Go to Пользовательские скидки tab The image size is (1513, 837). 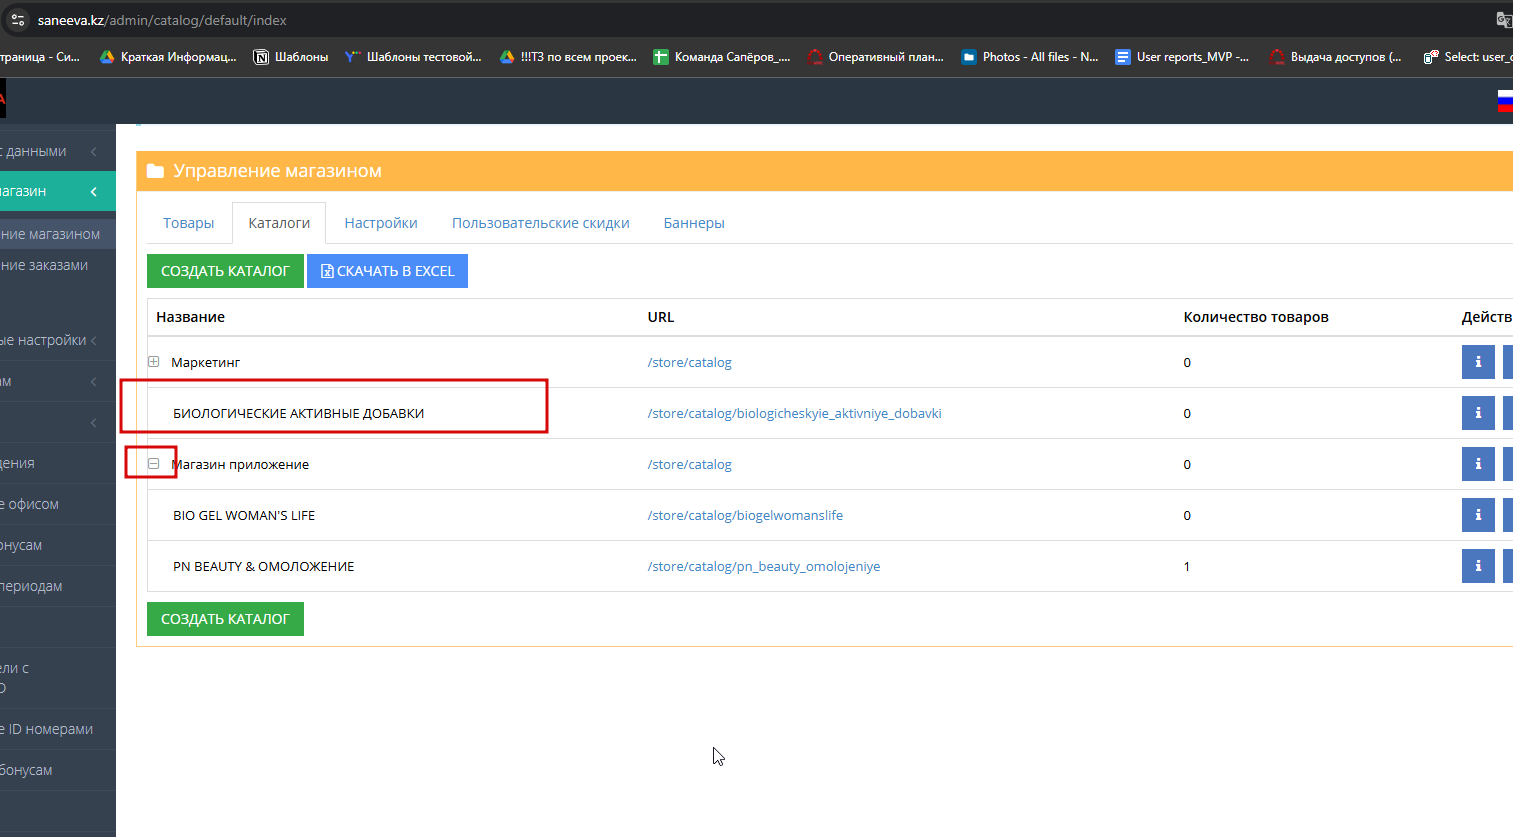pos(541,223)
